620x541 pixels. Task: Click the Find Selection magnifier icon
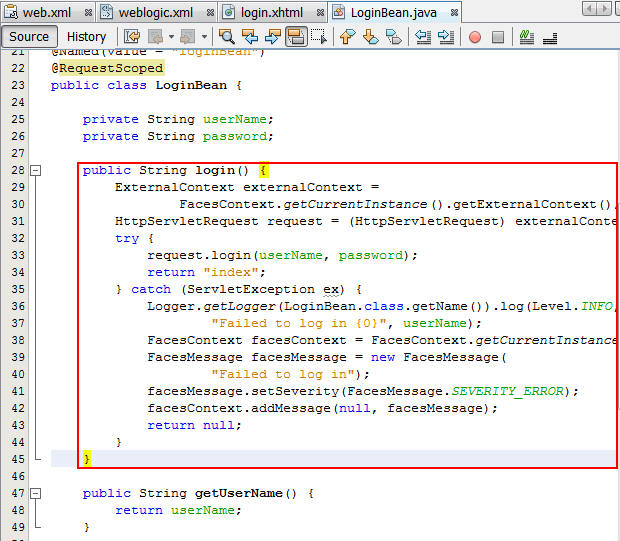point(227,37)
